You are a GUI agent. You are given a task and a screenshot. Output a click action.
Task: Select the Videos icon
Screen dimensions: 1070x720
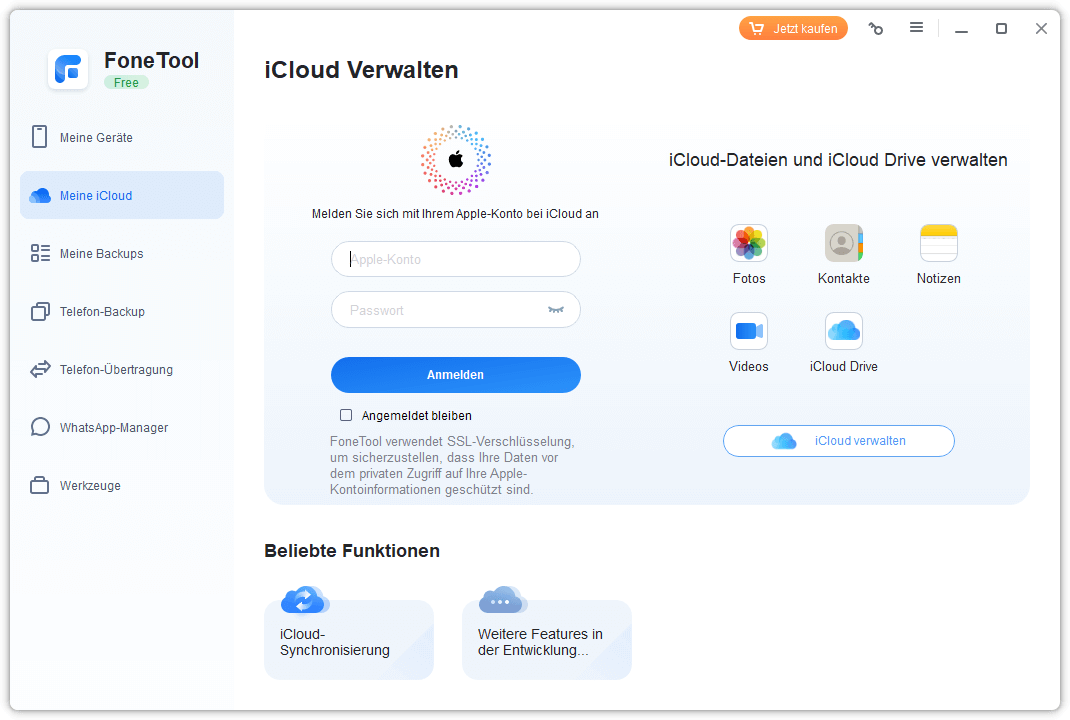tap(748, 331)
